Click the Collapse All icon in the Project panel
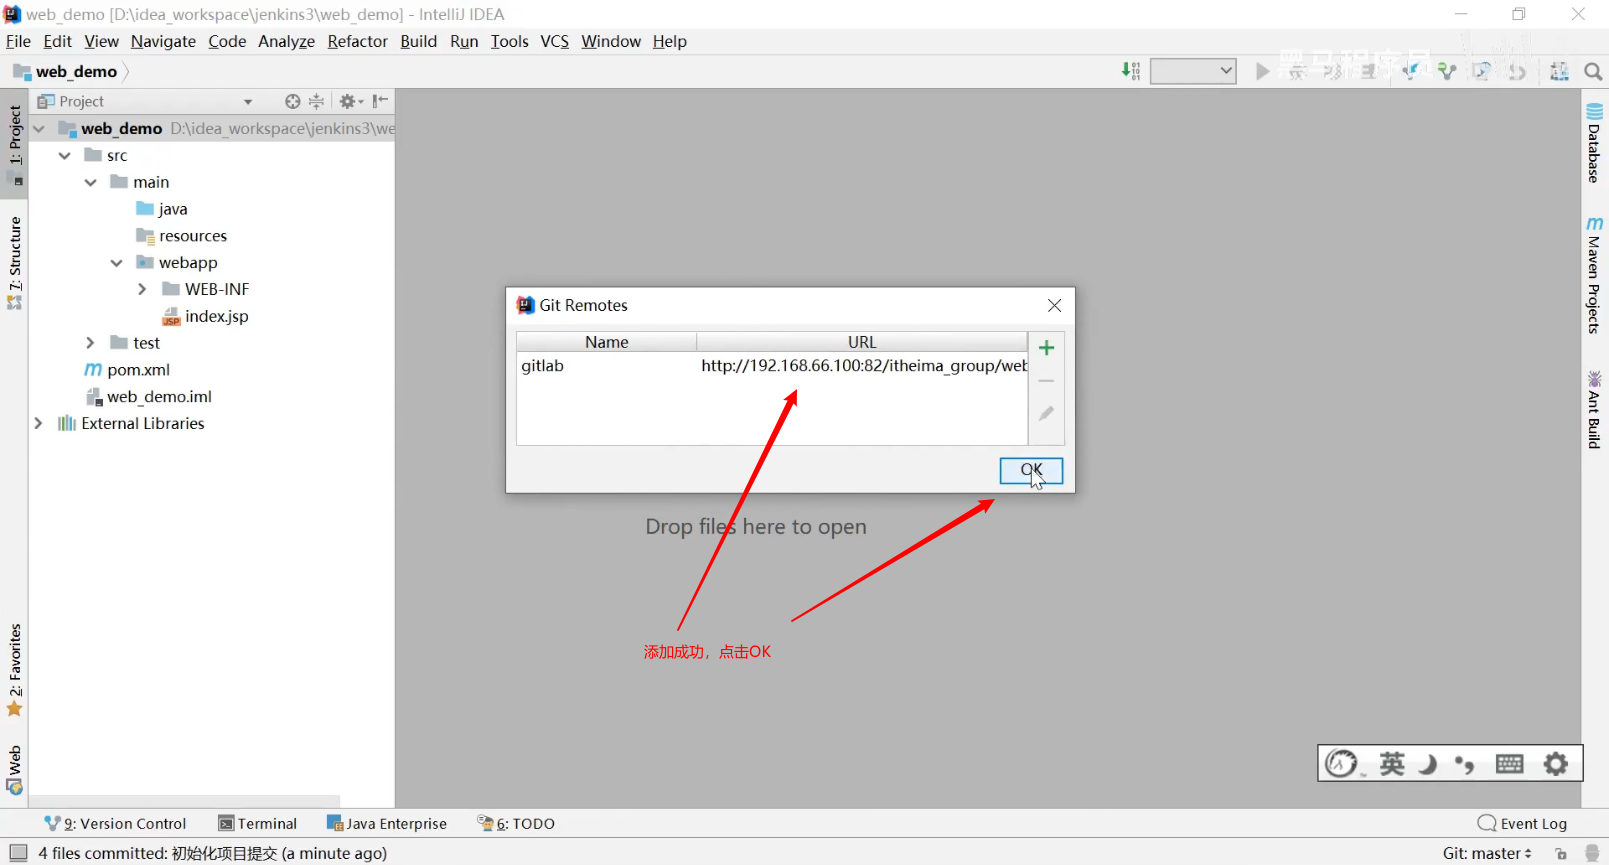This screenshot has height=865, width=1609. [317, 101]
